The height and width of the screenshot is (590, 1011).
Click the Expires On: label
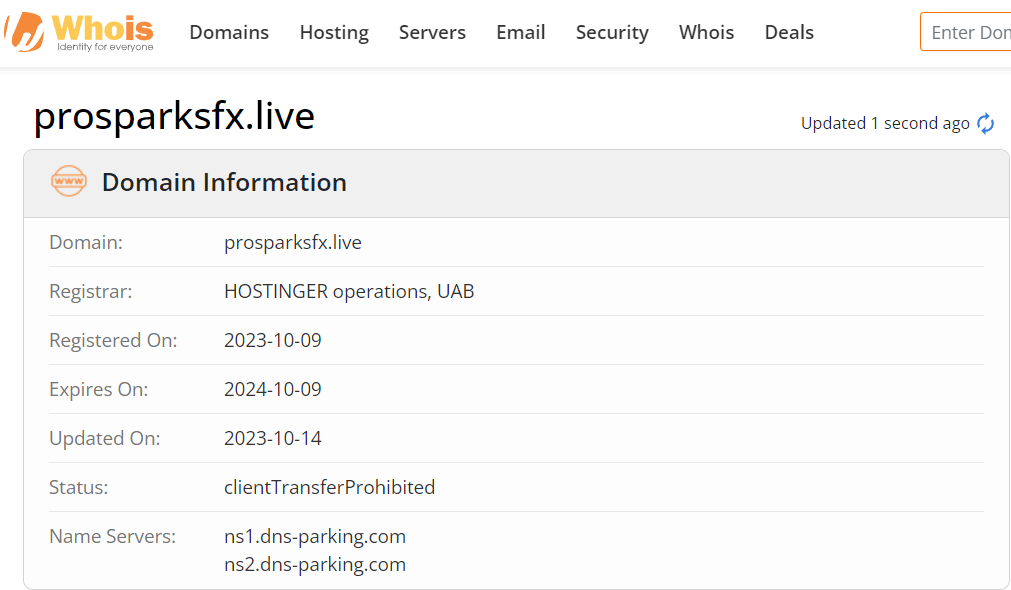tap(99, 389)
